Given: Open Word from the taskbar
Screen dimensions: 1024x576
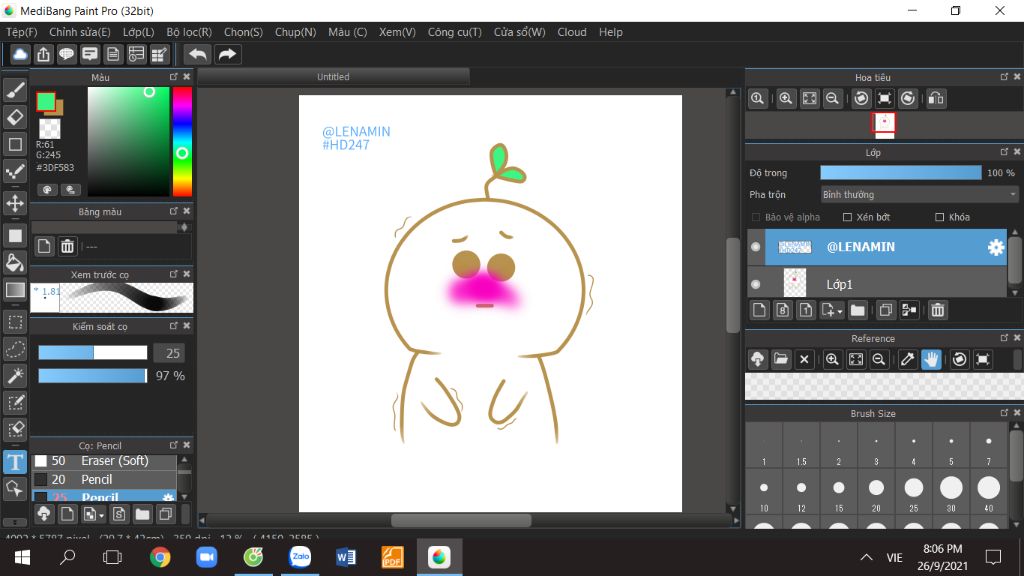Looking at the screenshot, I should (x=345, y=557).
